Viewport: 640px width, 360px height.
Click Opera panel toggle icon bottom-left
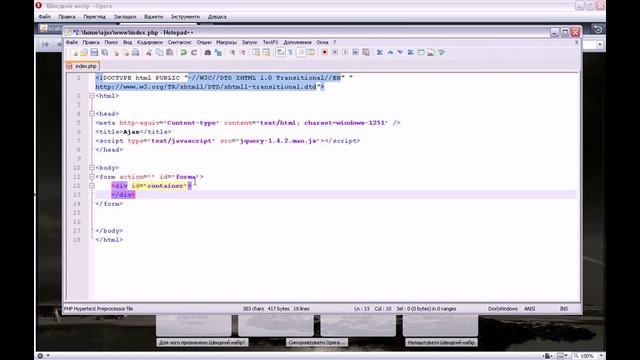point(40,356)
